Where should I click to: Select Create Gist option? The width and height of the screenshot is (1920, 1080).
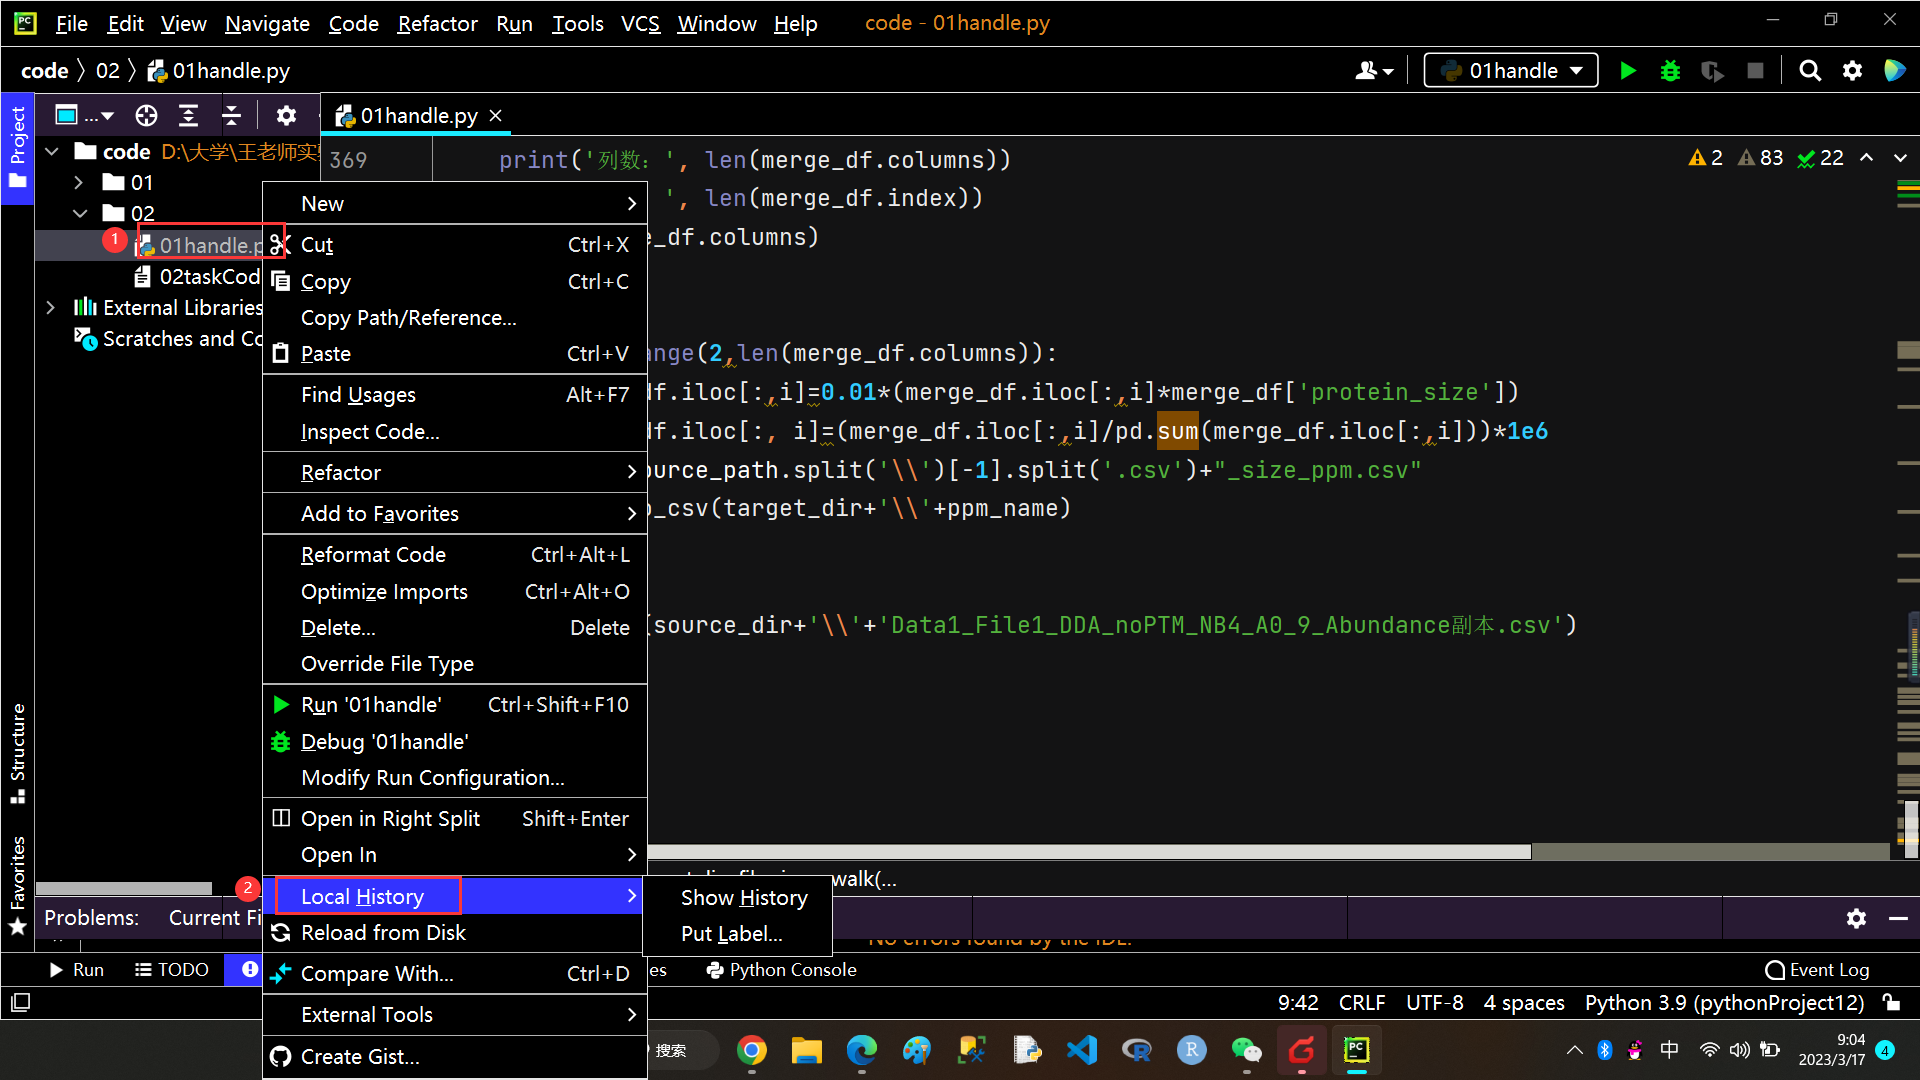coord(455,1057)
